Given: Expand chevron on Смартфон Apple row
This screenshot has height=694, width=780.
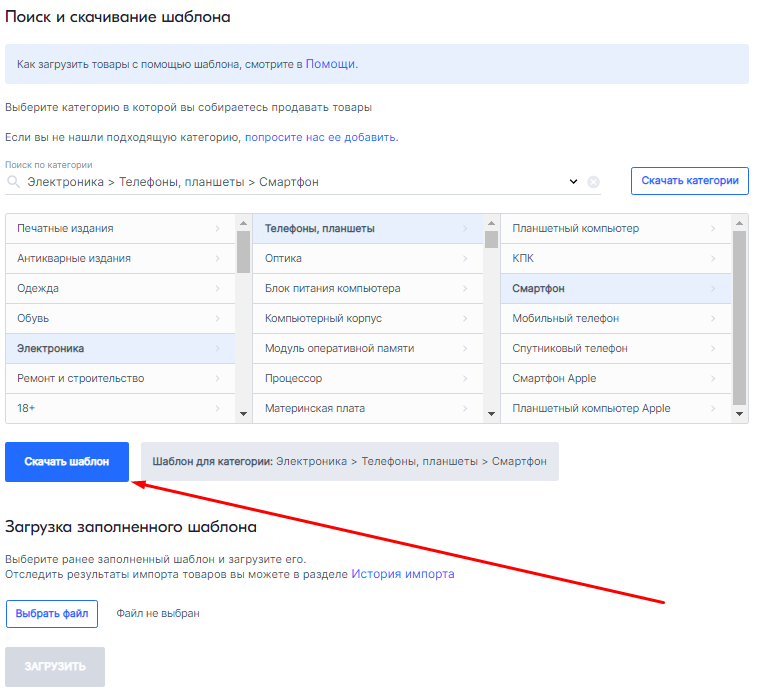Looking at the screenshot, I should (713, 378).
